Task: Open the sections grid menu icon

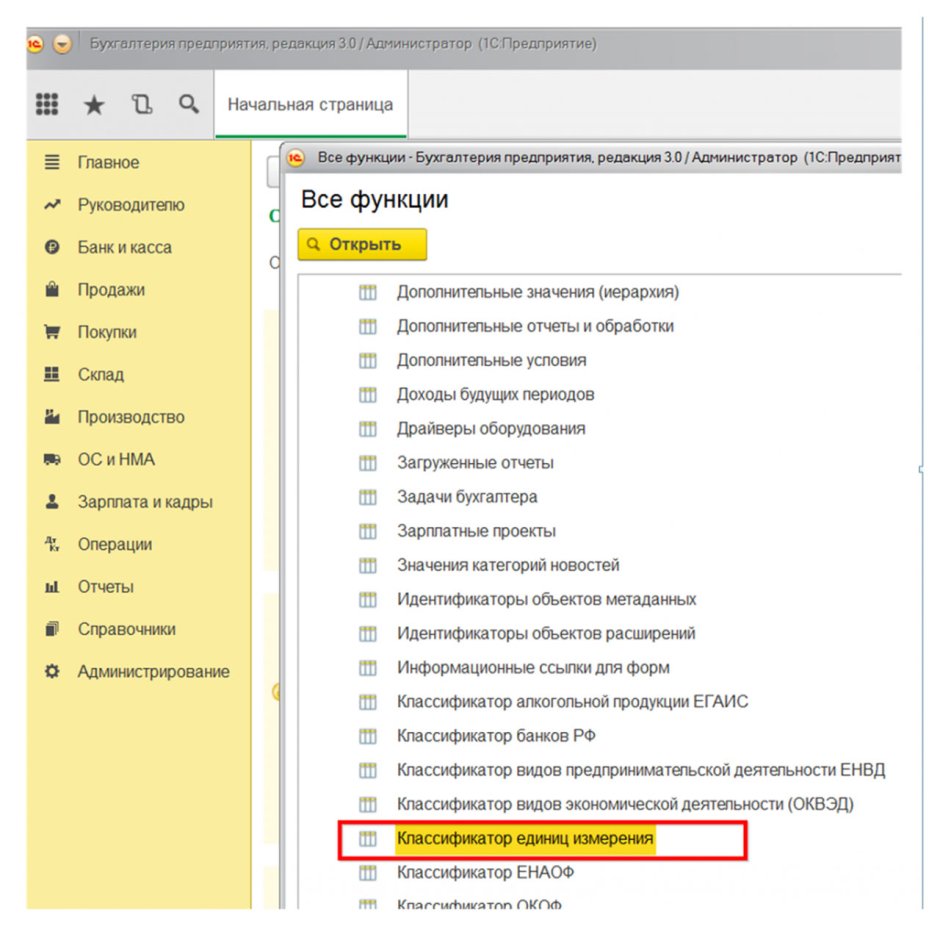Action: [x=47, y=104]
